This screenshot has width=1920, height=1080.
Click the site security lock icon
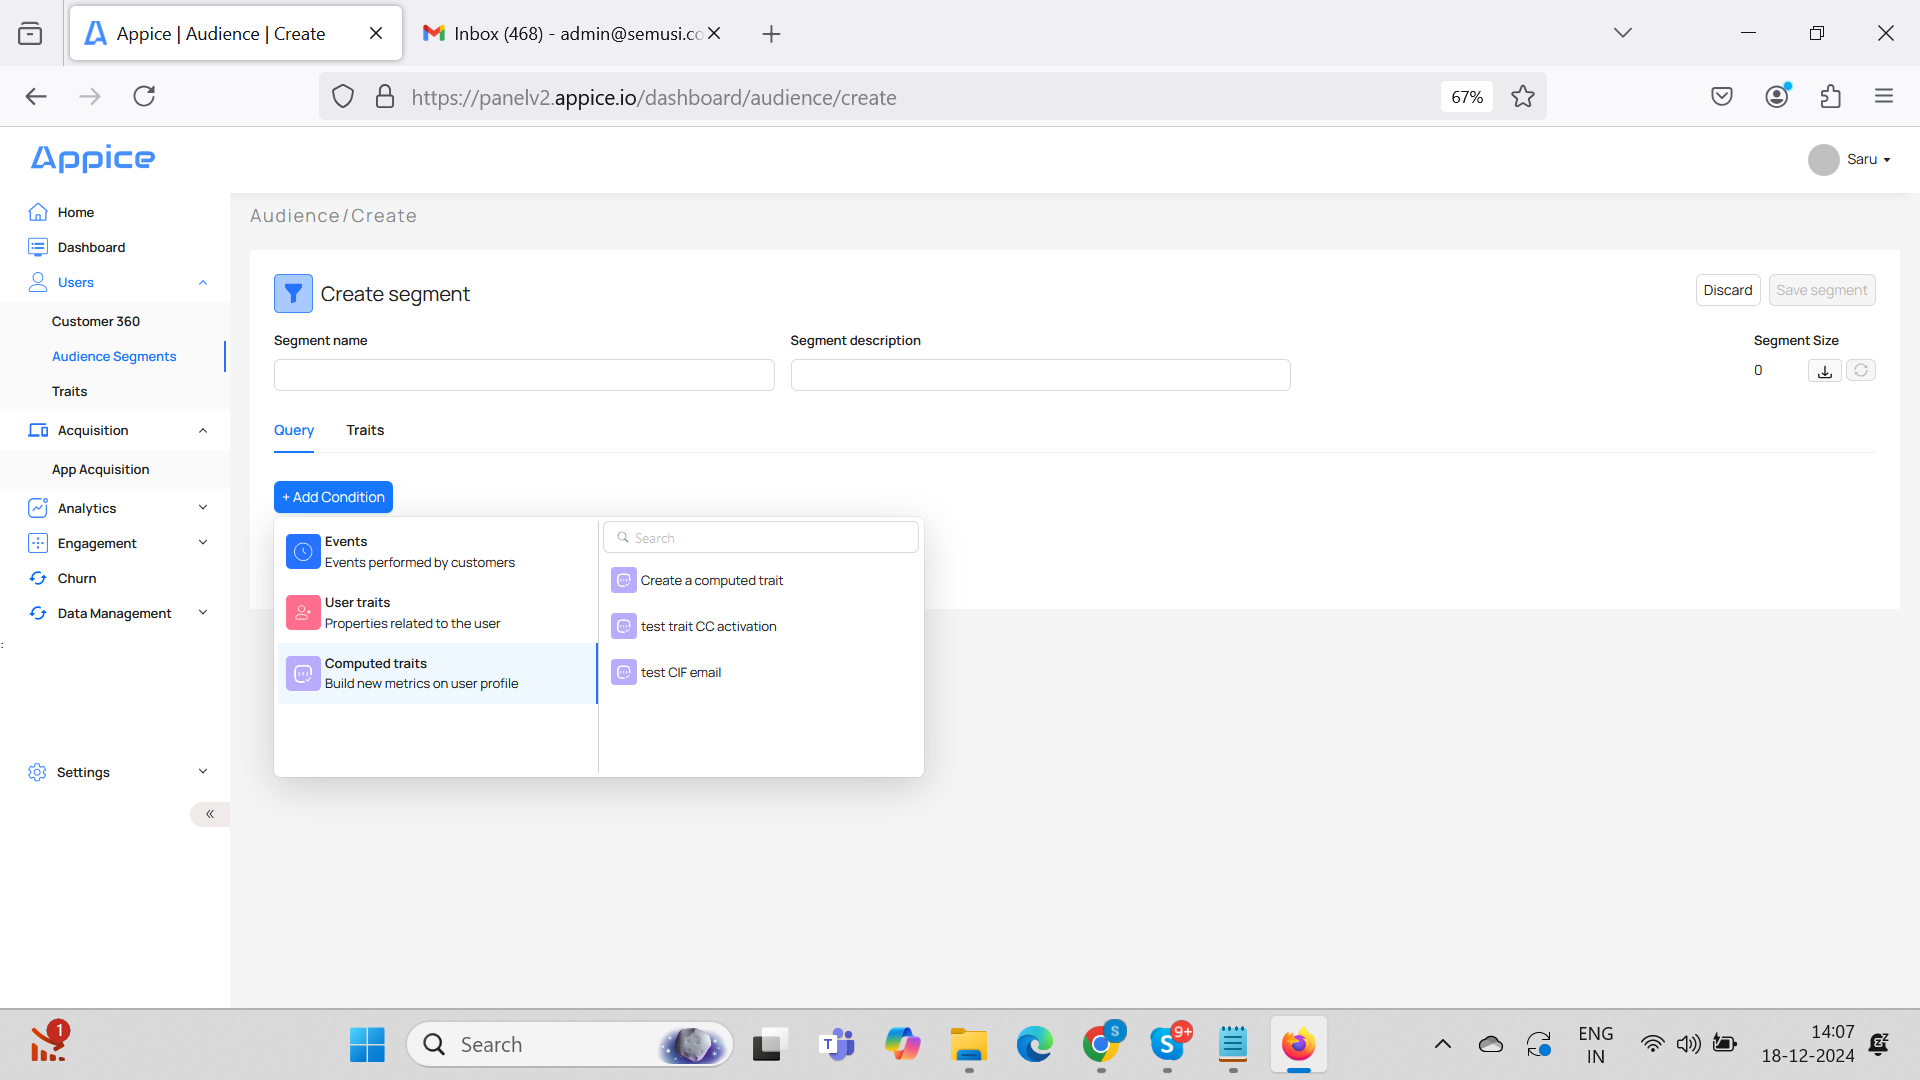coord(385,97)
